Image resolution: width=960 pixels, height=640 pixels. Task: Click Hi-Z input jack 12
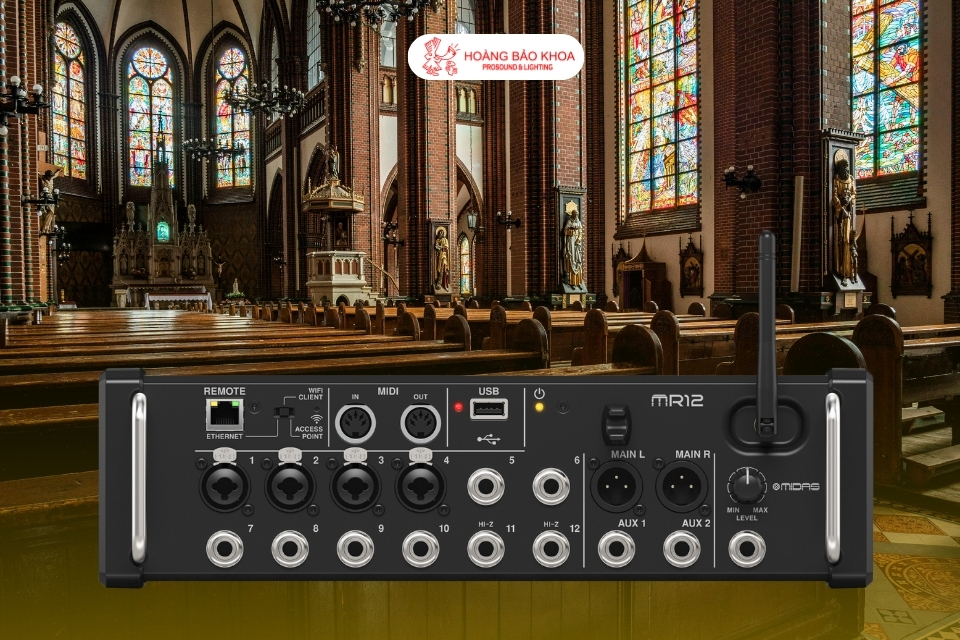click(x=551, y=549)
